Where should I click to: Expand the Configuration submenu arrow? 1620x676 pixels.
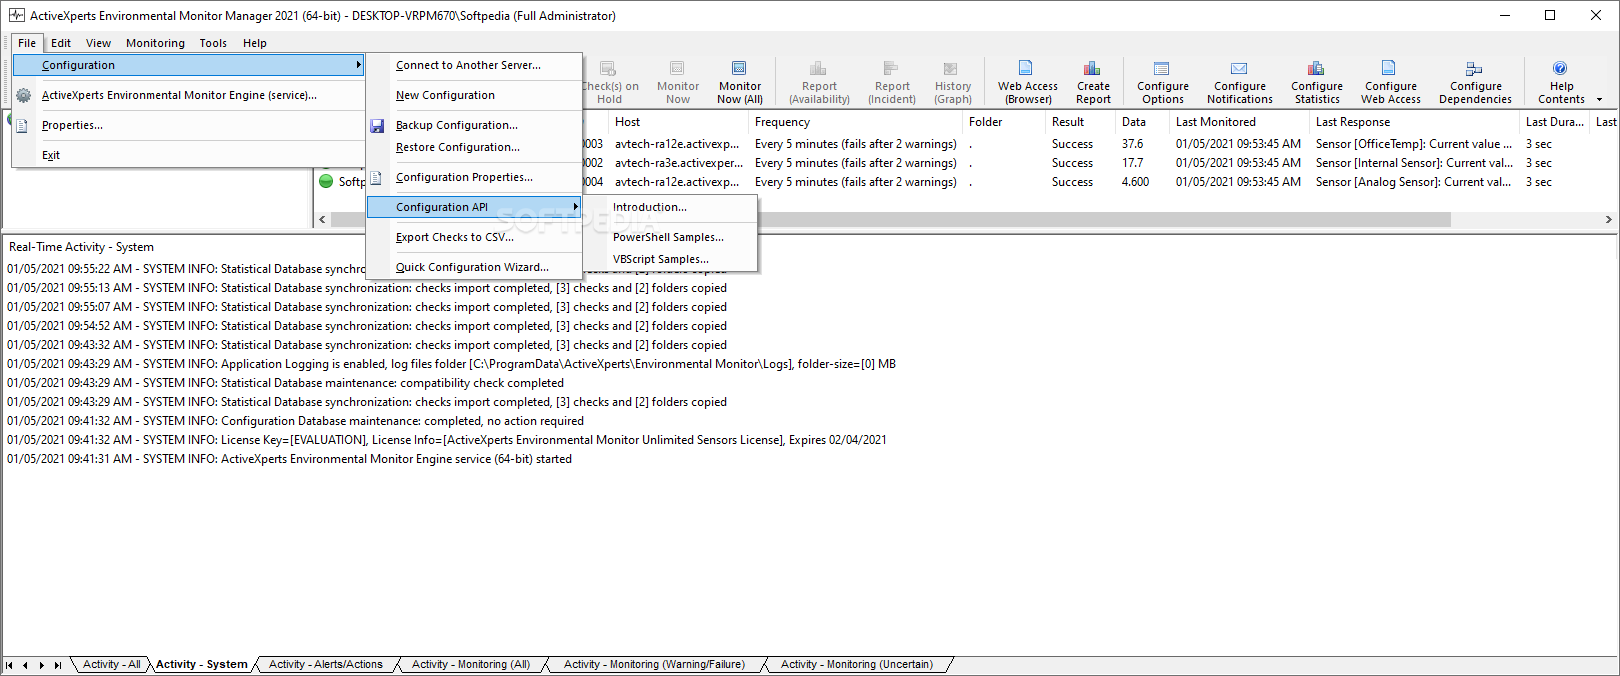tap(358, 65)
